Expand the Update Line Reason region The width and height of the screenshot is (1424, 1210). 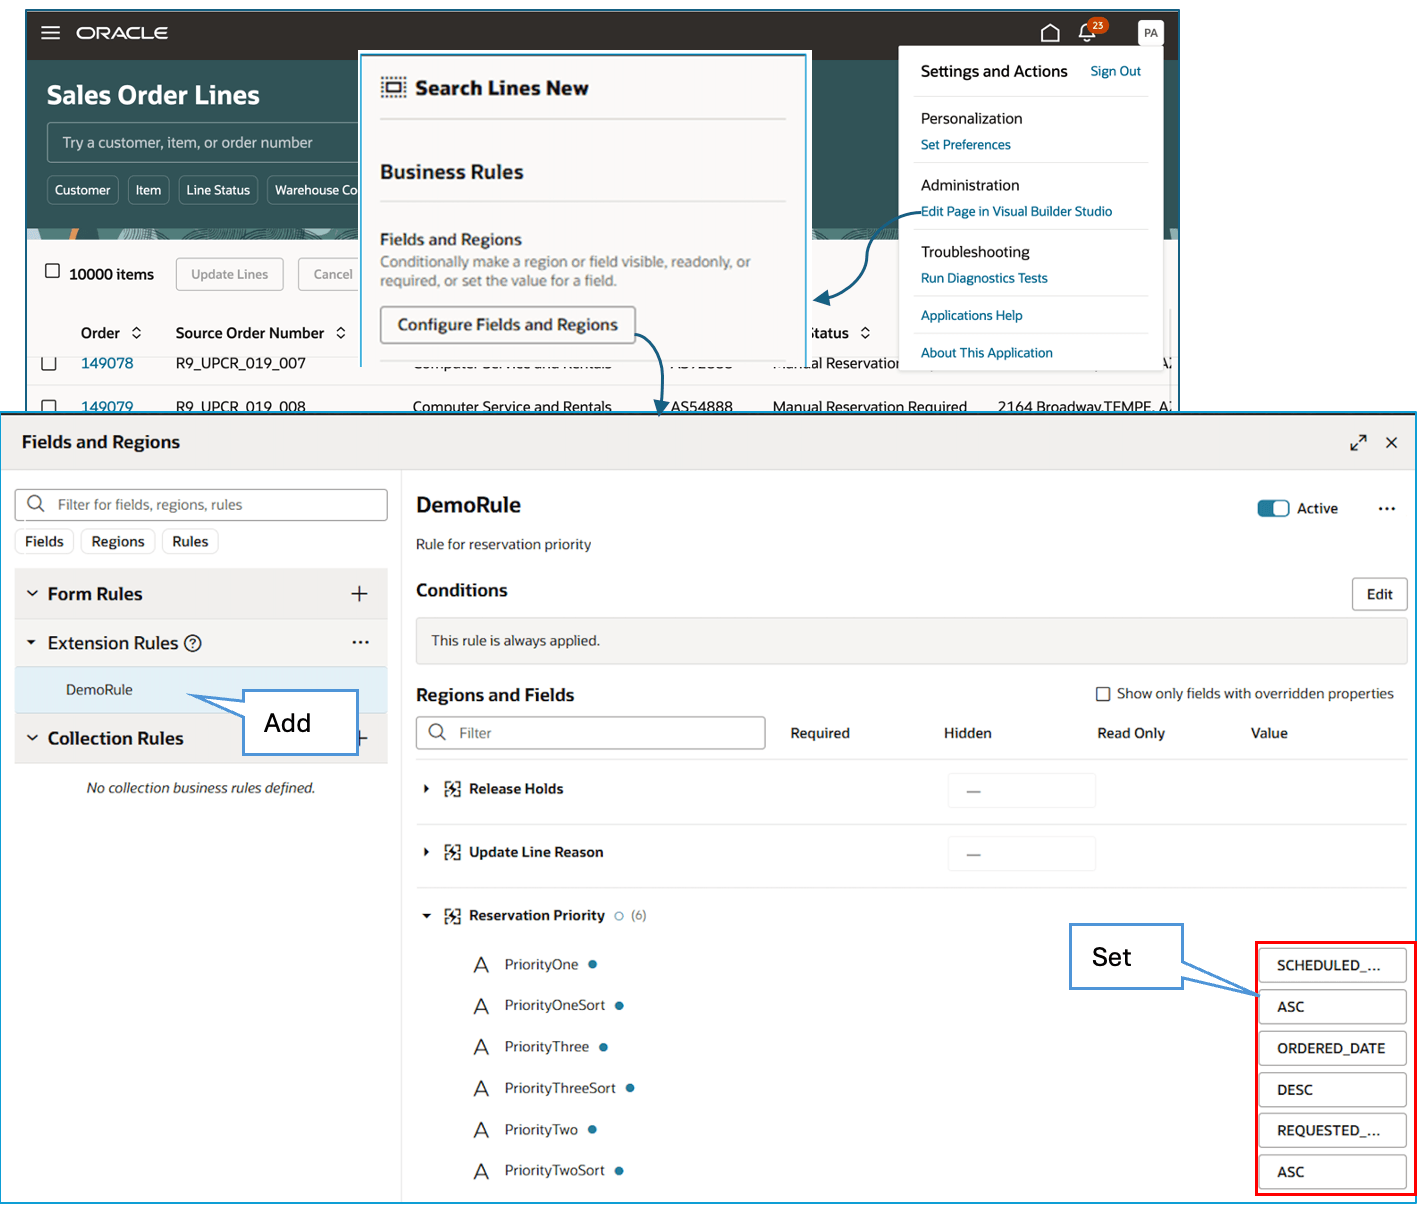click(426, 852)
